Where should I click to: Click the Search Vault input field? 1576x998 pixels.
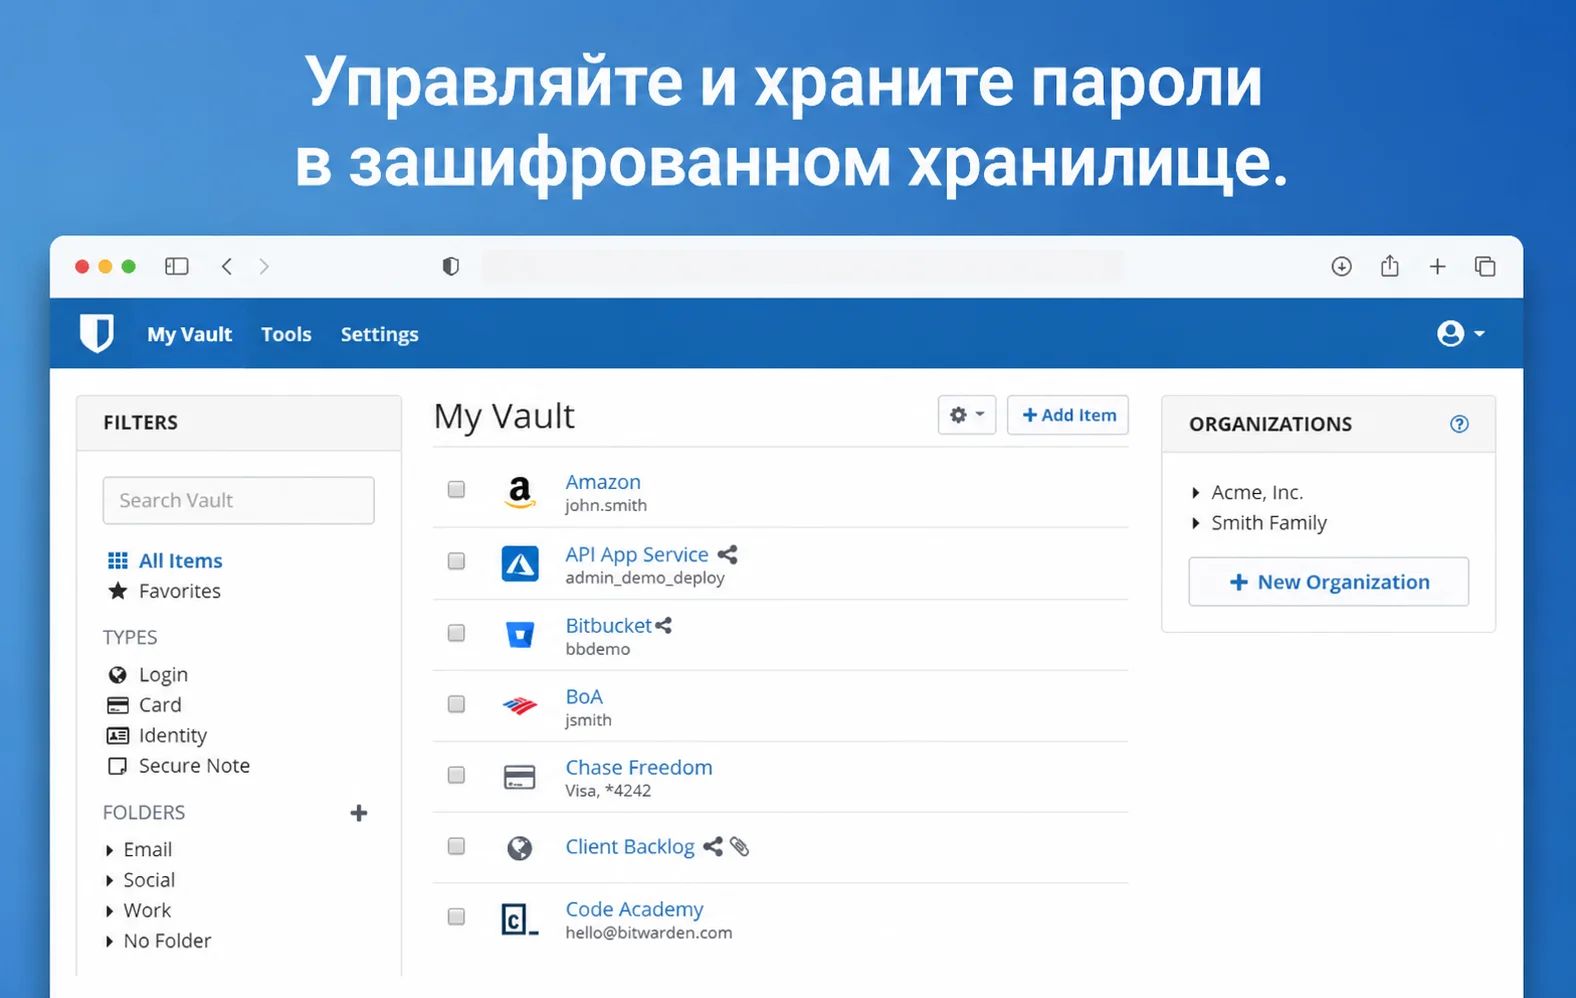(239, 500)
